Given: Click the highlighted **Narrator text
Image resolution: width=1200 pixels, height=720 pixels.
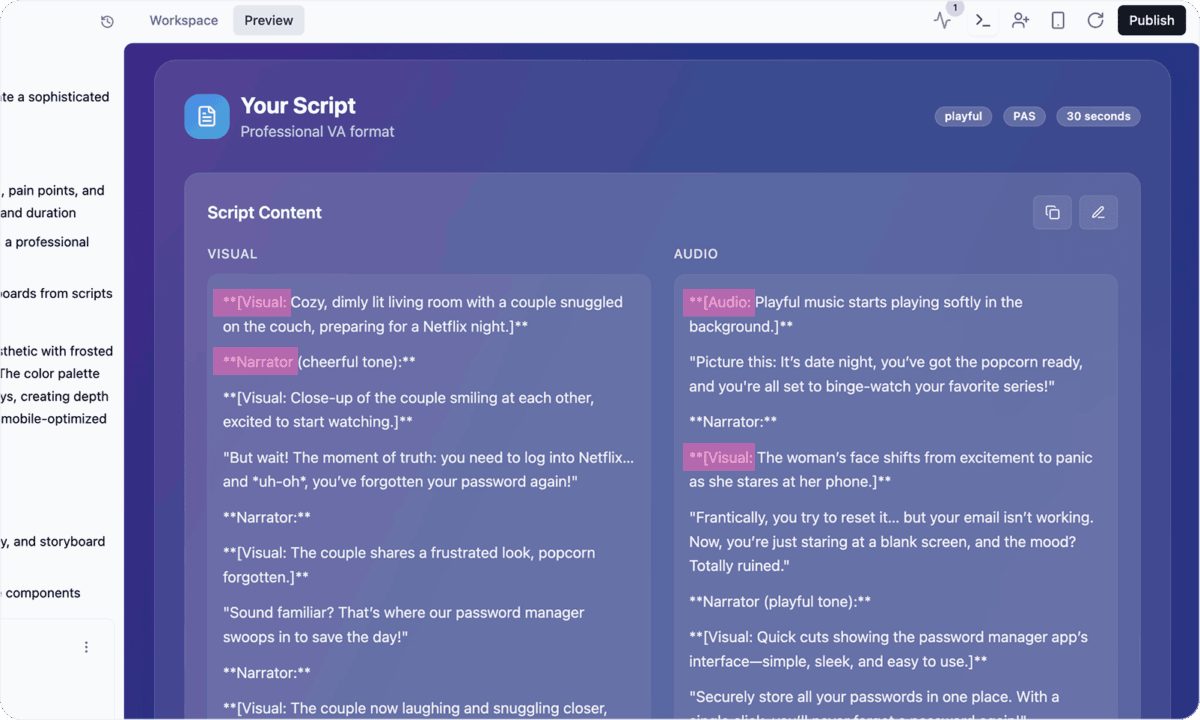Looking at the screenshot, I should coord(256,362).
